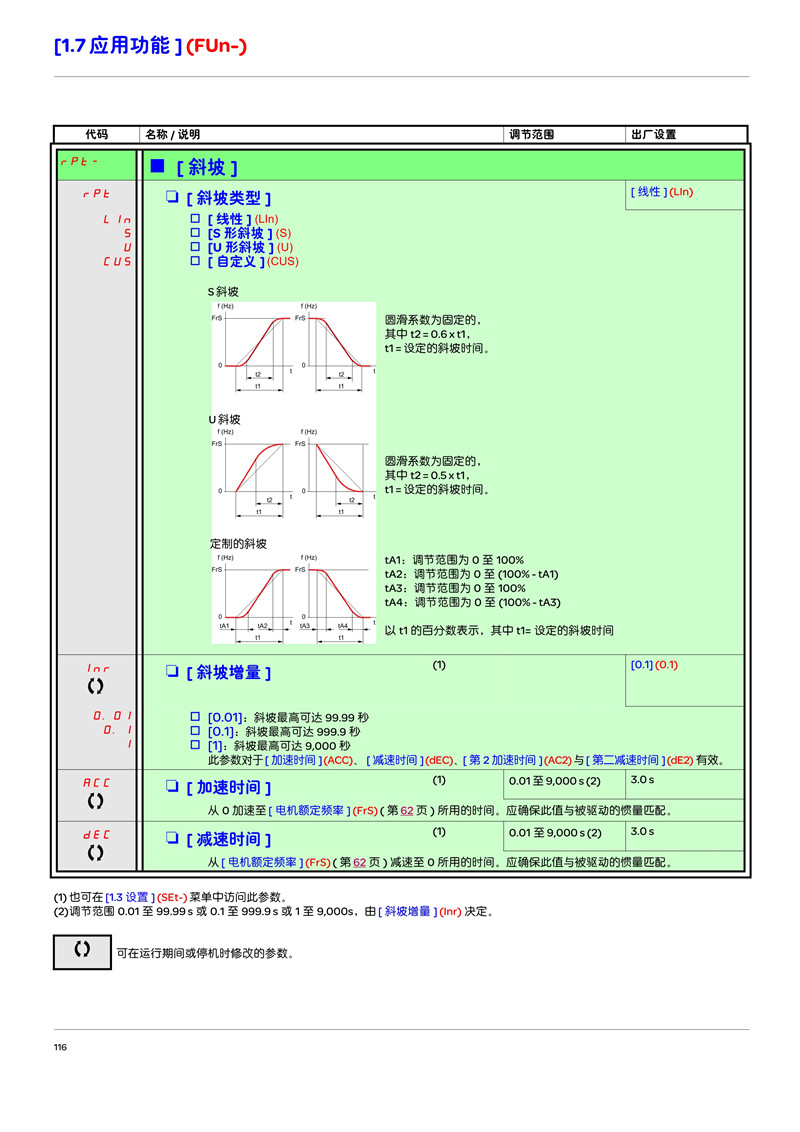Click the square bullet before [0.01] option
The width and height of the screenshot is (800, 1132).
tap(195, 716)
